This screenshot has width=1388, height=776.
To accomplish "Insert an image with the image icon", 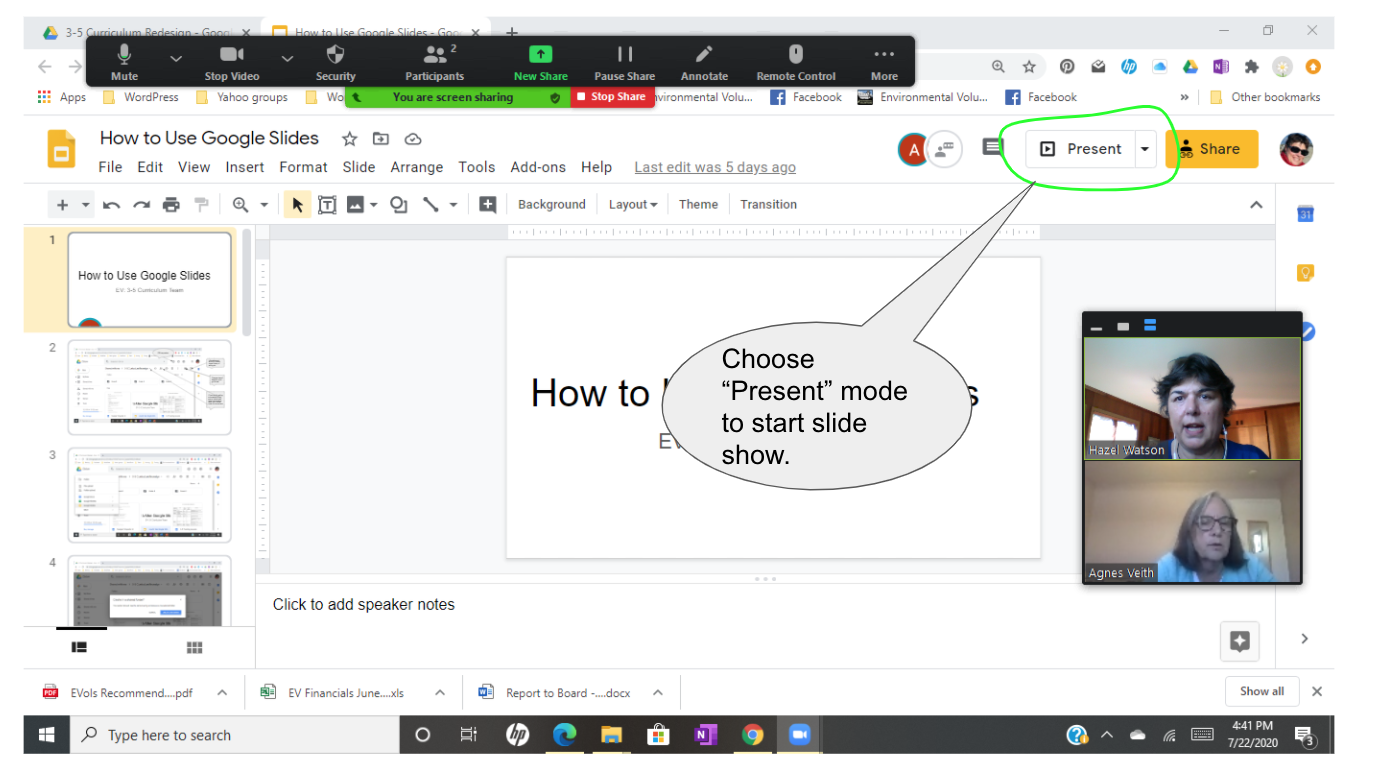I will click(355, 205).
